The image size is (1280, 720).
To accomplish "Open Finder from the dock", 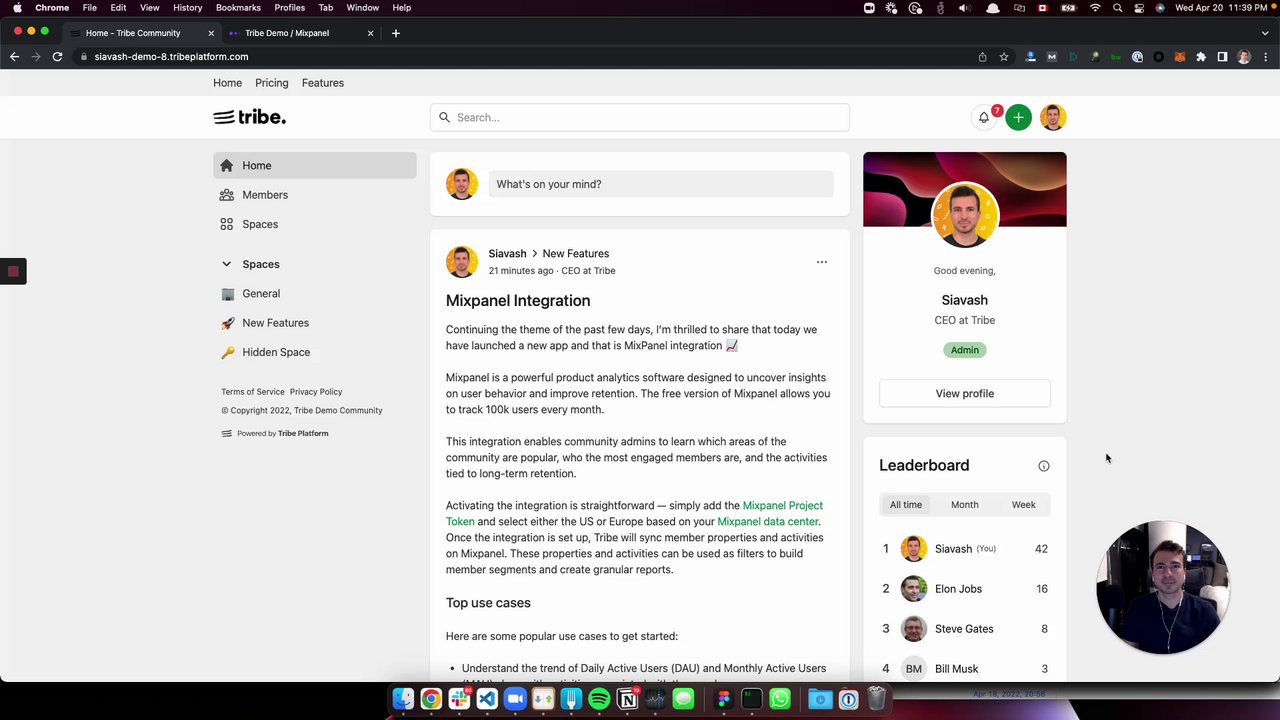I will [403, 699].
